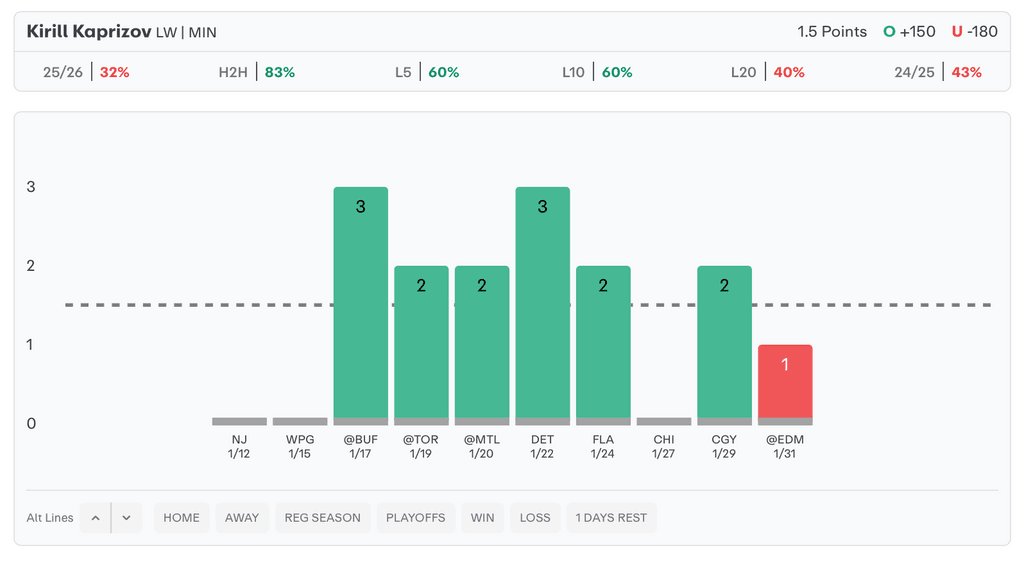Select the Over +150 odds

[909, 31]
